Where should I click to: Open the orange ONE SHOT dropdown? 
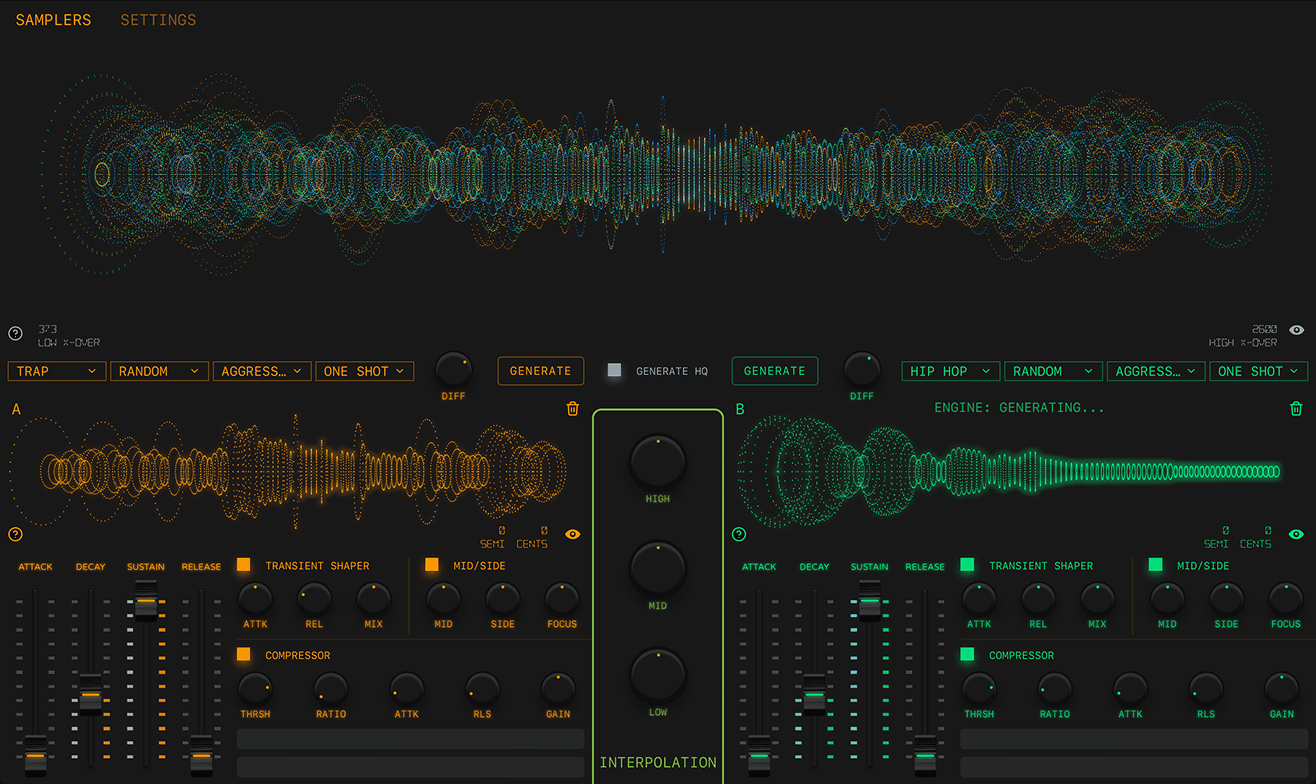point(364,371)
